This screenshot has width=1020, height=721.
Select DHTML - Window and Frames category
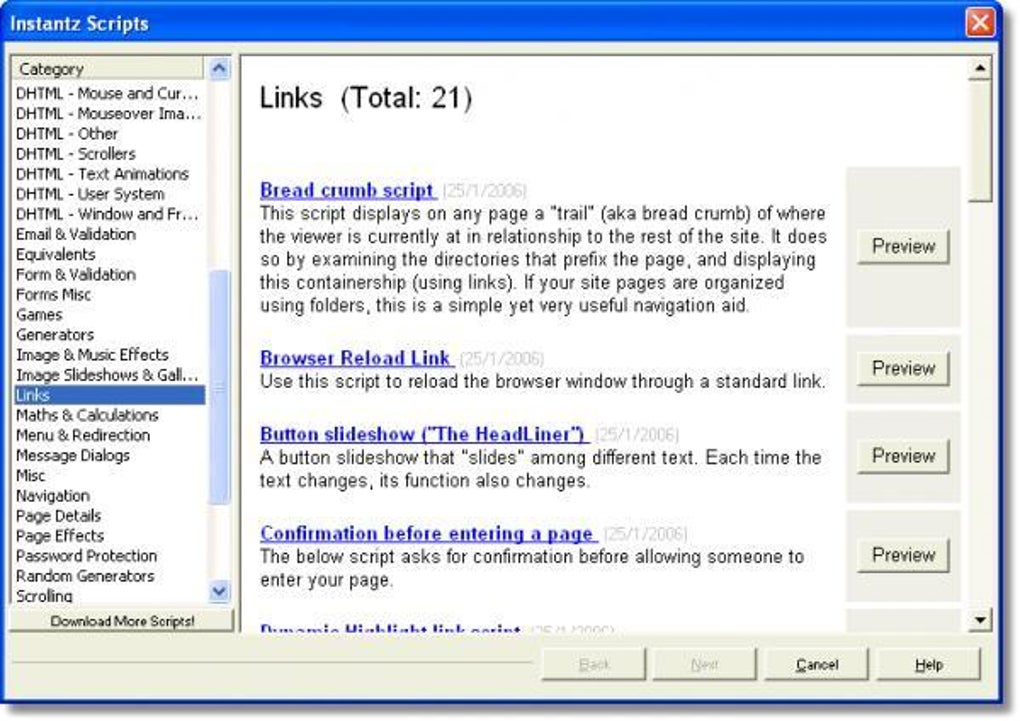(107, 214)
